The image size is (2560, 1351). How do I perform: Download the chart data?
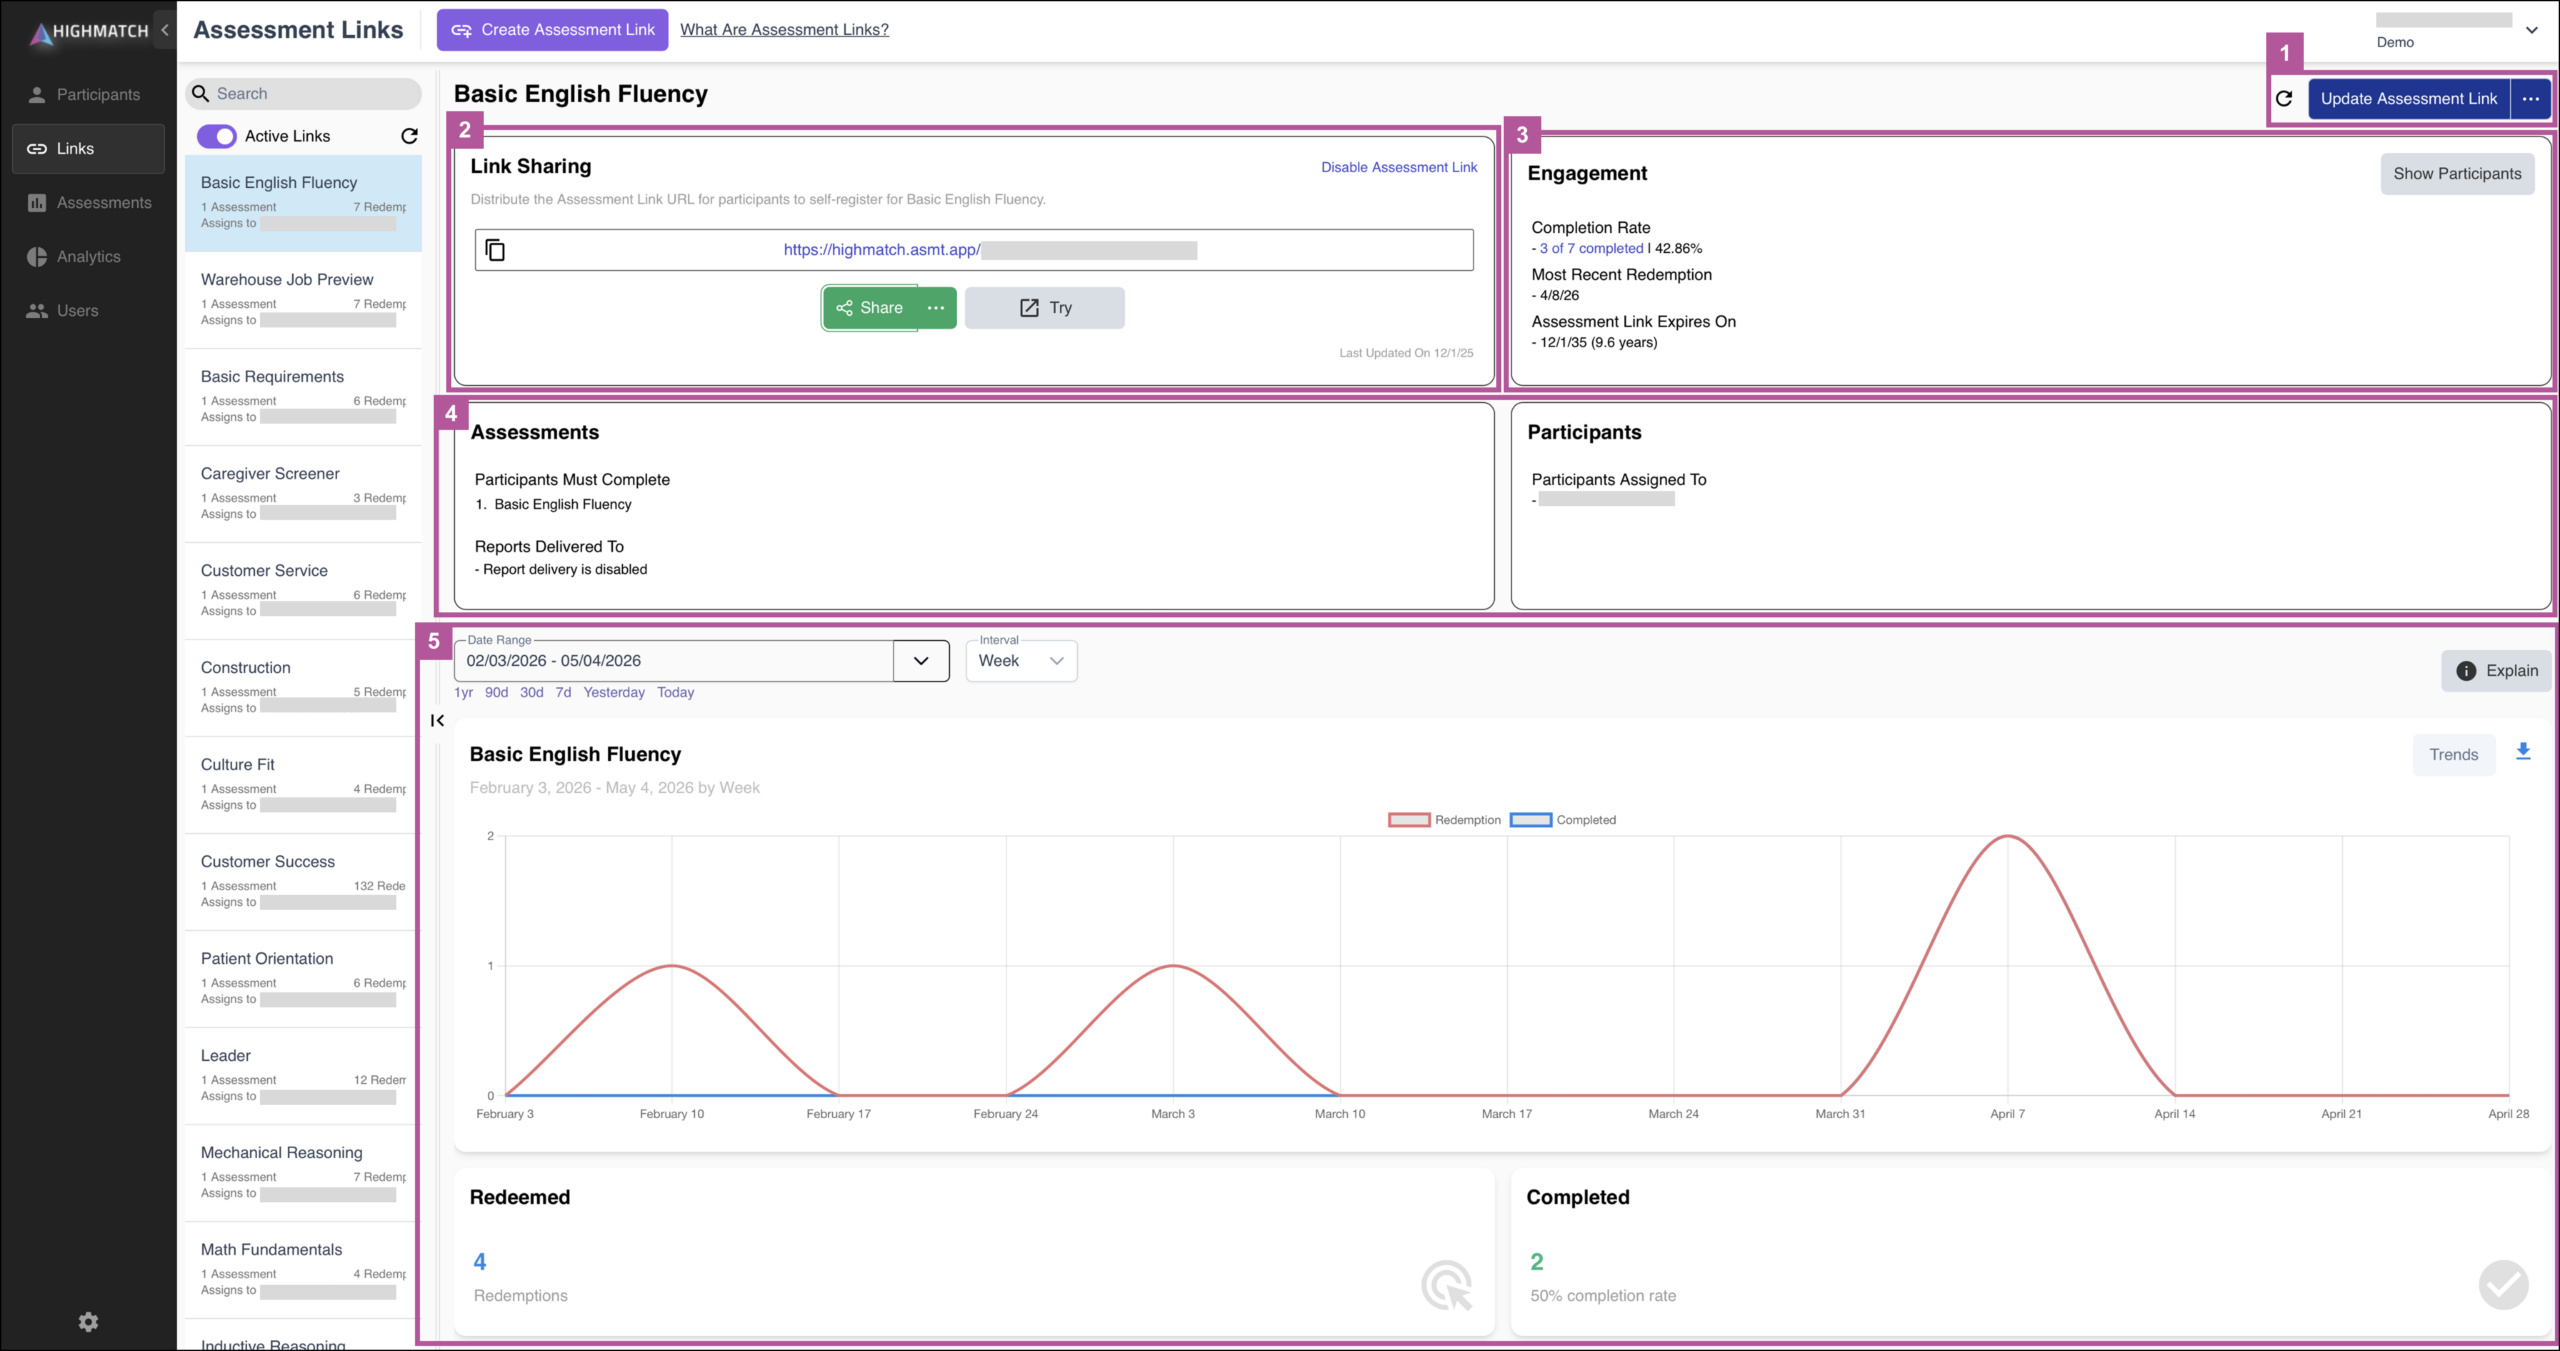click(2523, 752)
